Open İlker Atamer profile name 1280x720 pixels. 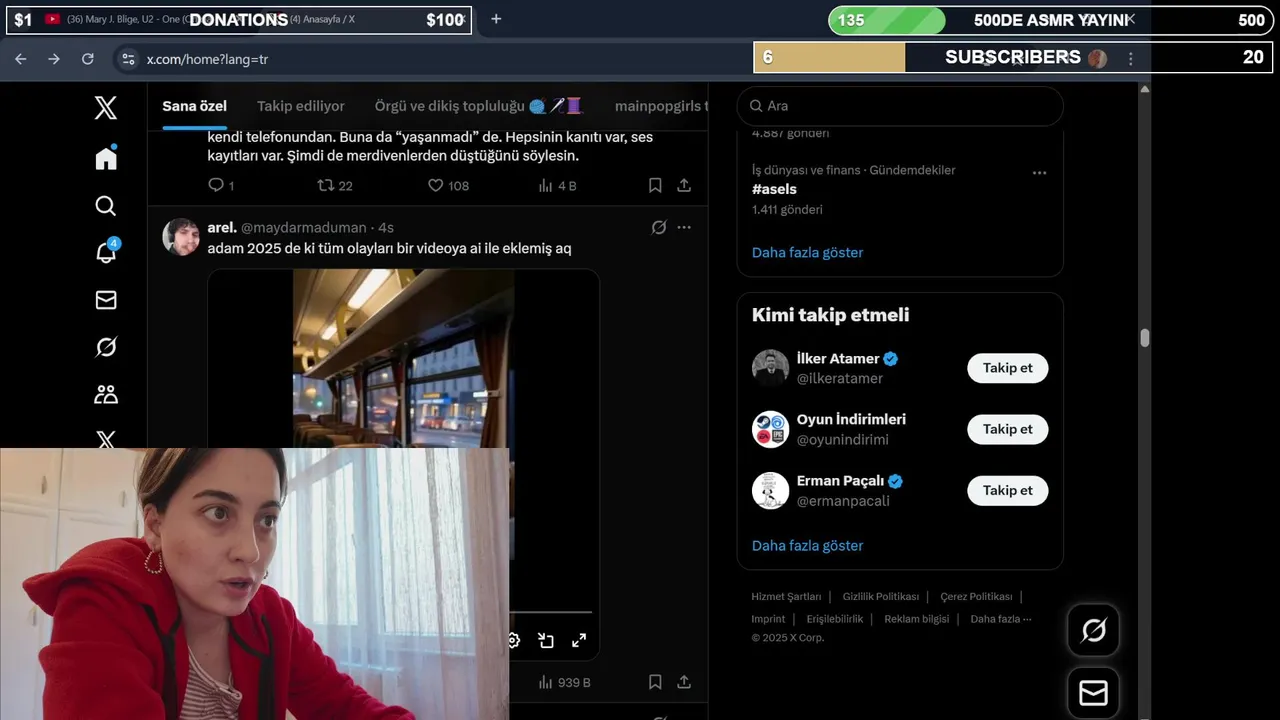(838, 359)
